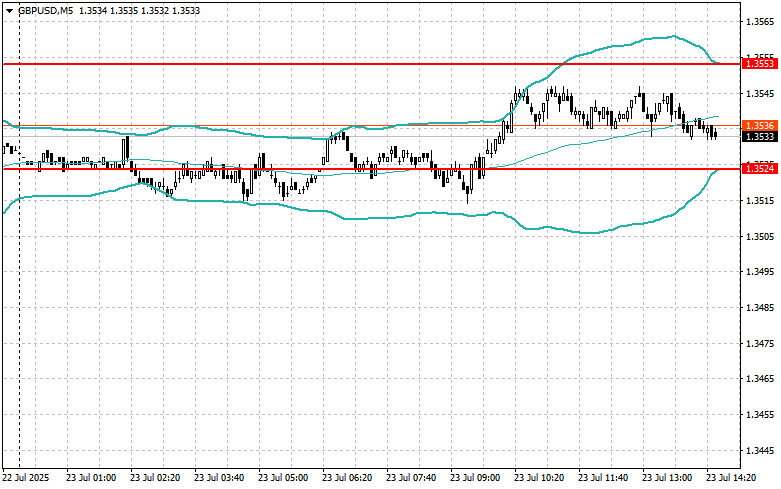The image size is (781, 489).
Task: Click the 23 Jul 03:40 time label
Action: point(219,478)
